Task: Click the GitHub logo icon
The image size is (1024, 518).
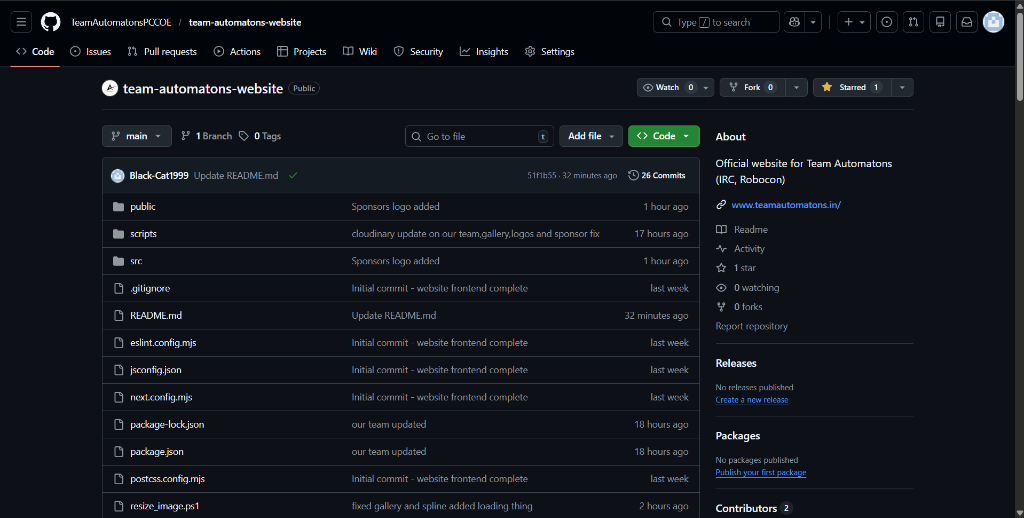Action: pos(50,22)
